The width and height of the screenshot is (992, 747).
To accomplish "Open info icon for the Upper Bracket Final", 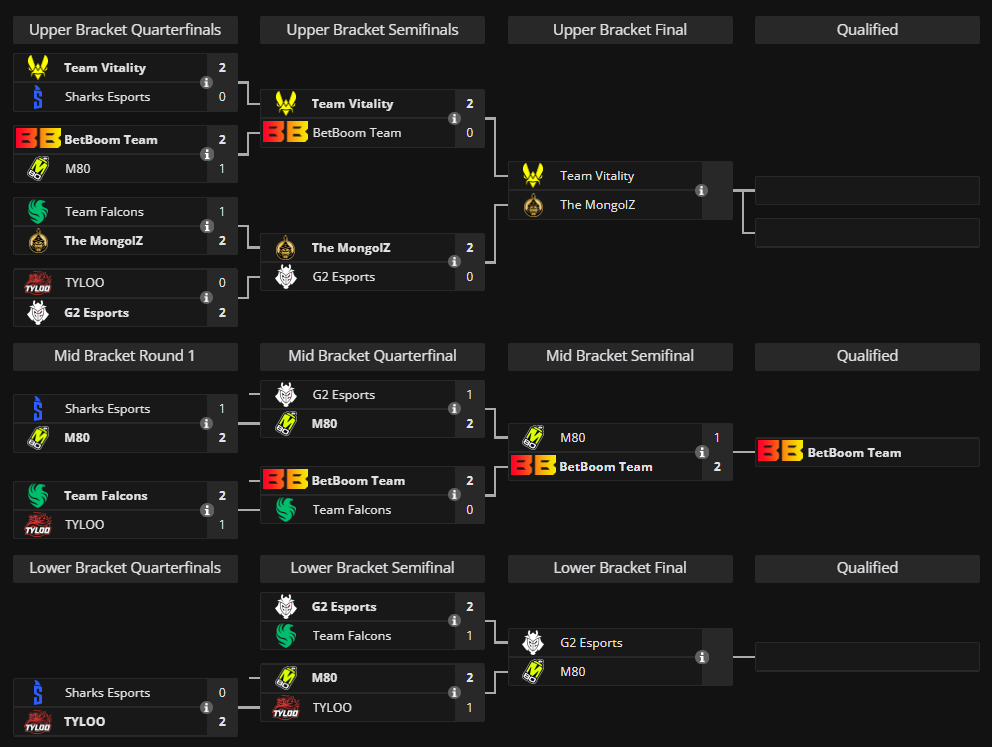I will coord(702,190).
